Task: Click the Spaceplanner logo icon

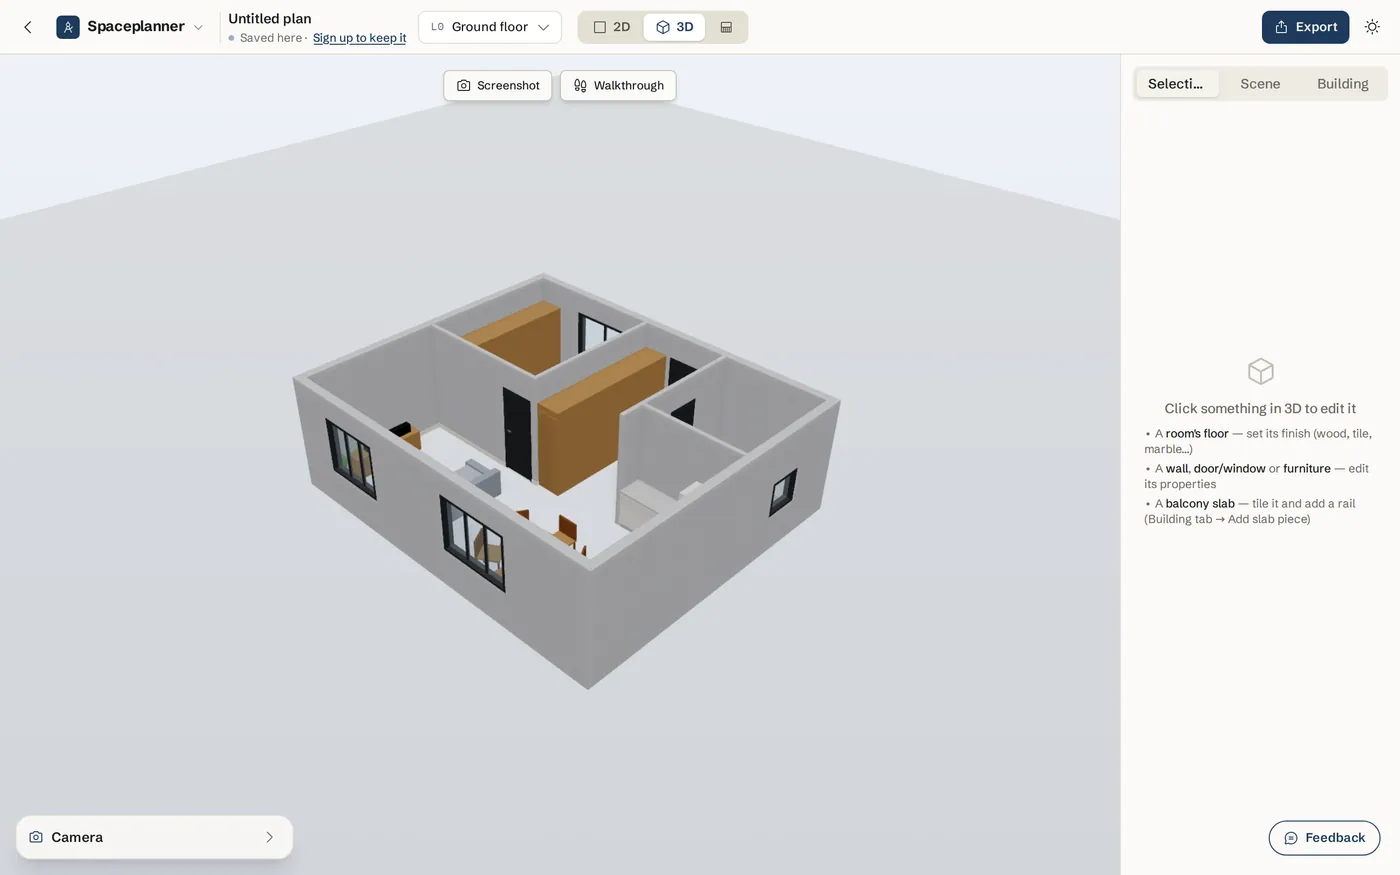Action: (x=68, y=27)
